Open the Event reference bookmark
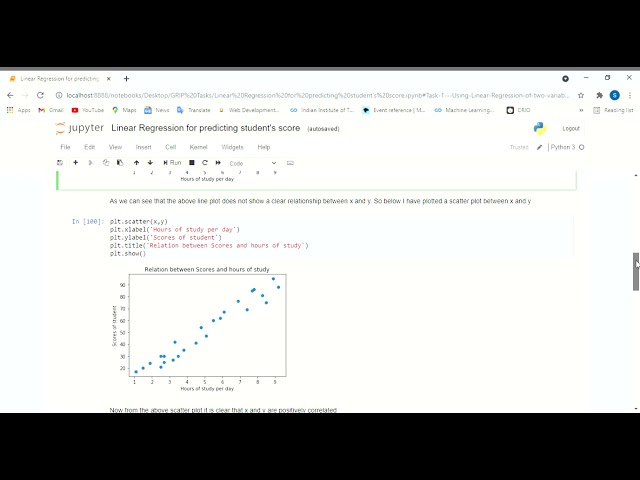 pos(394,110)
